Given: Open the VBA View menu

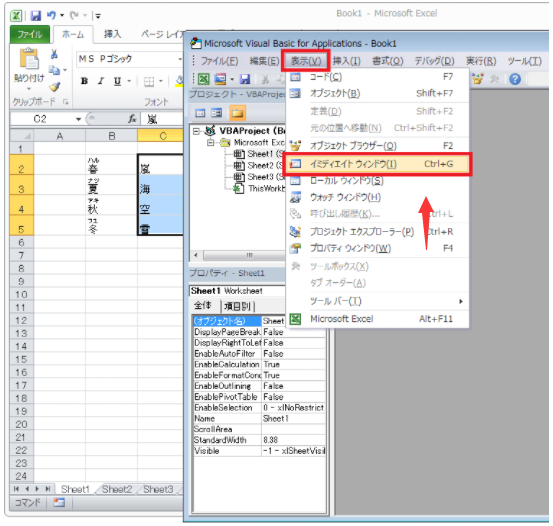Looking at the screenshot, I should click(306, 61).
